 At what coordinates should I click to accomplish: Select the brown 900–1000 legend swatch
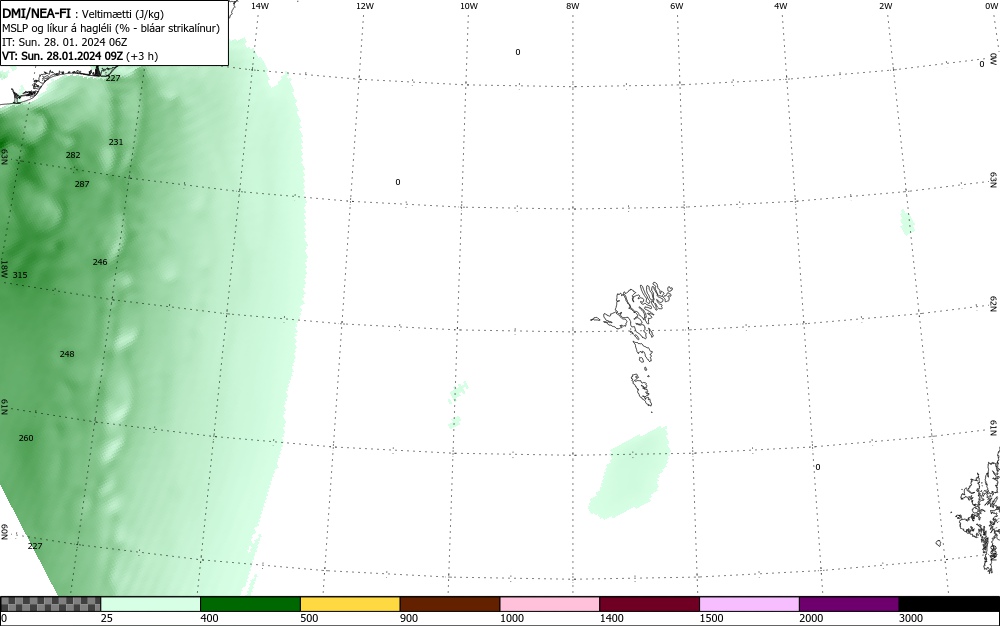tap(450, 604)
